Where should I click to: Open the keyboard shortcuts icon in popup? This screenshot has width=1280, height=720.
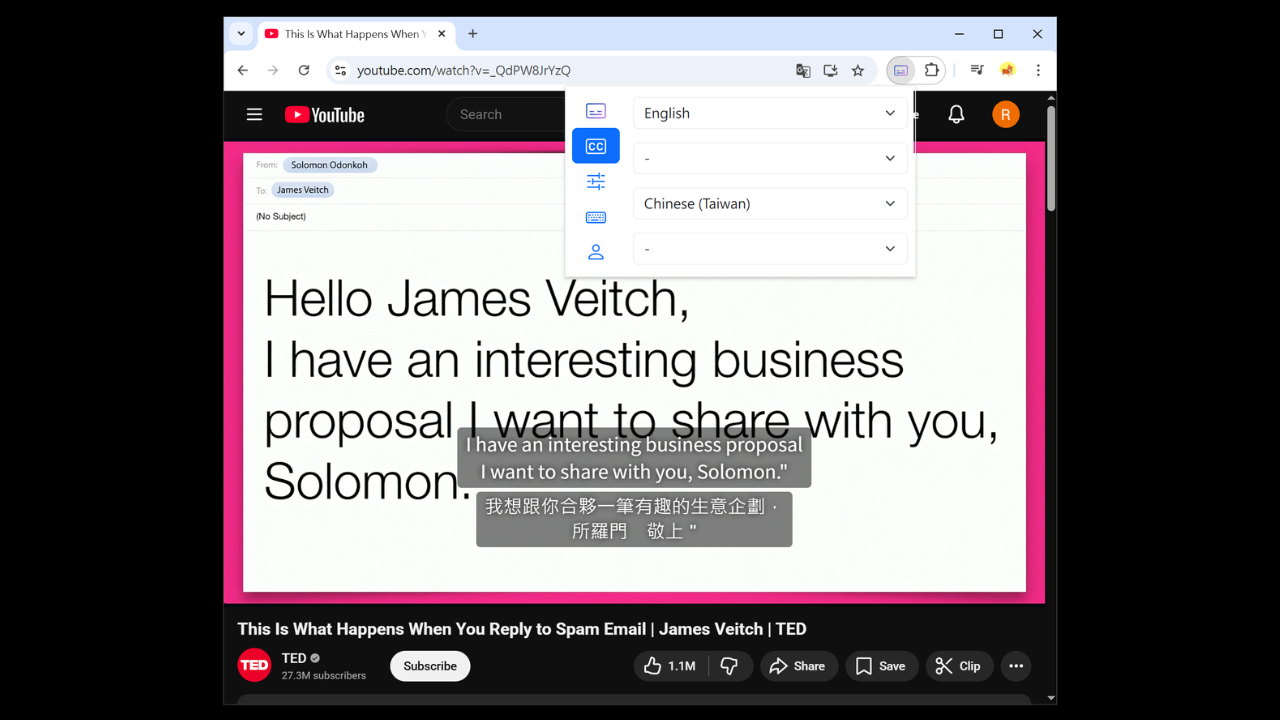(596, 217)
